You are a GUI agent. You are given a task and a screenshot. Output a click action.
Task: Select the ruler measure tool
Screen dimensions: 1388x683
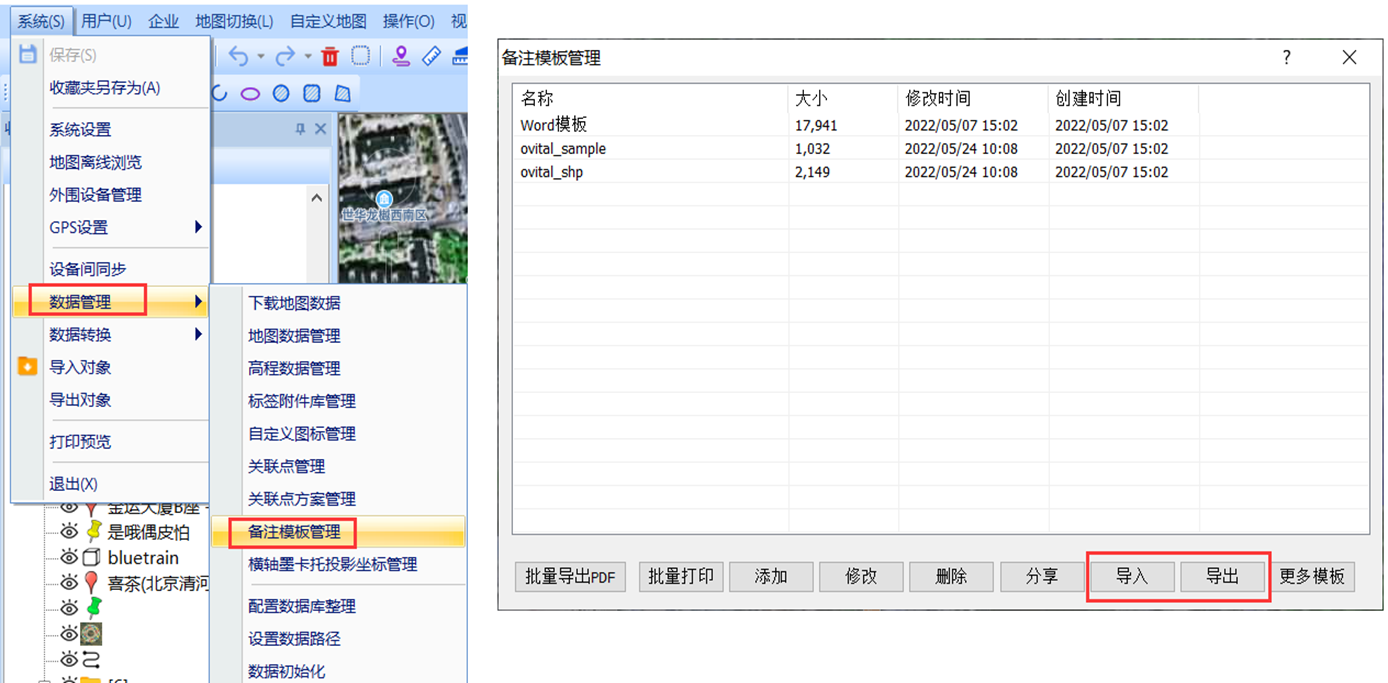tap(431, 56)
